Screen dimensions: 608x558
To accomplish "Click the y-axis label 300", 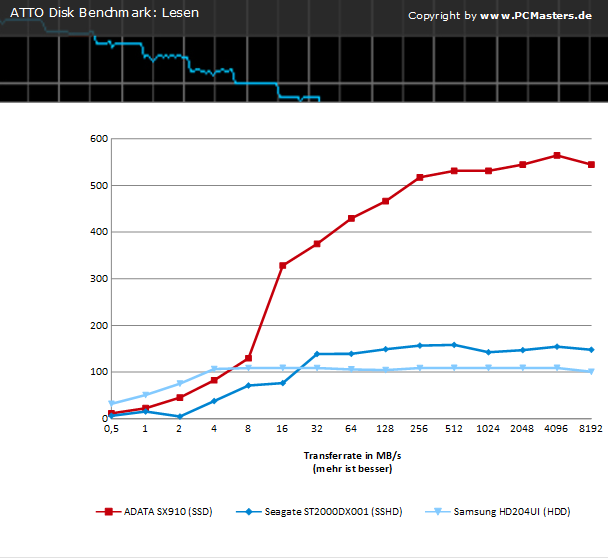I will (99, 279).
